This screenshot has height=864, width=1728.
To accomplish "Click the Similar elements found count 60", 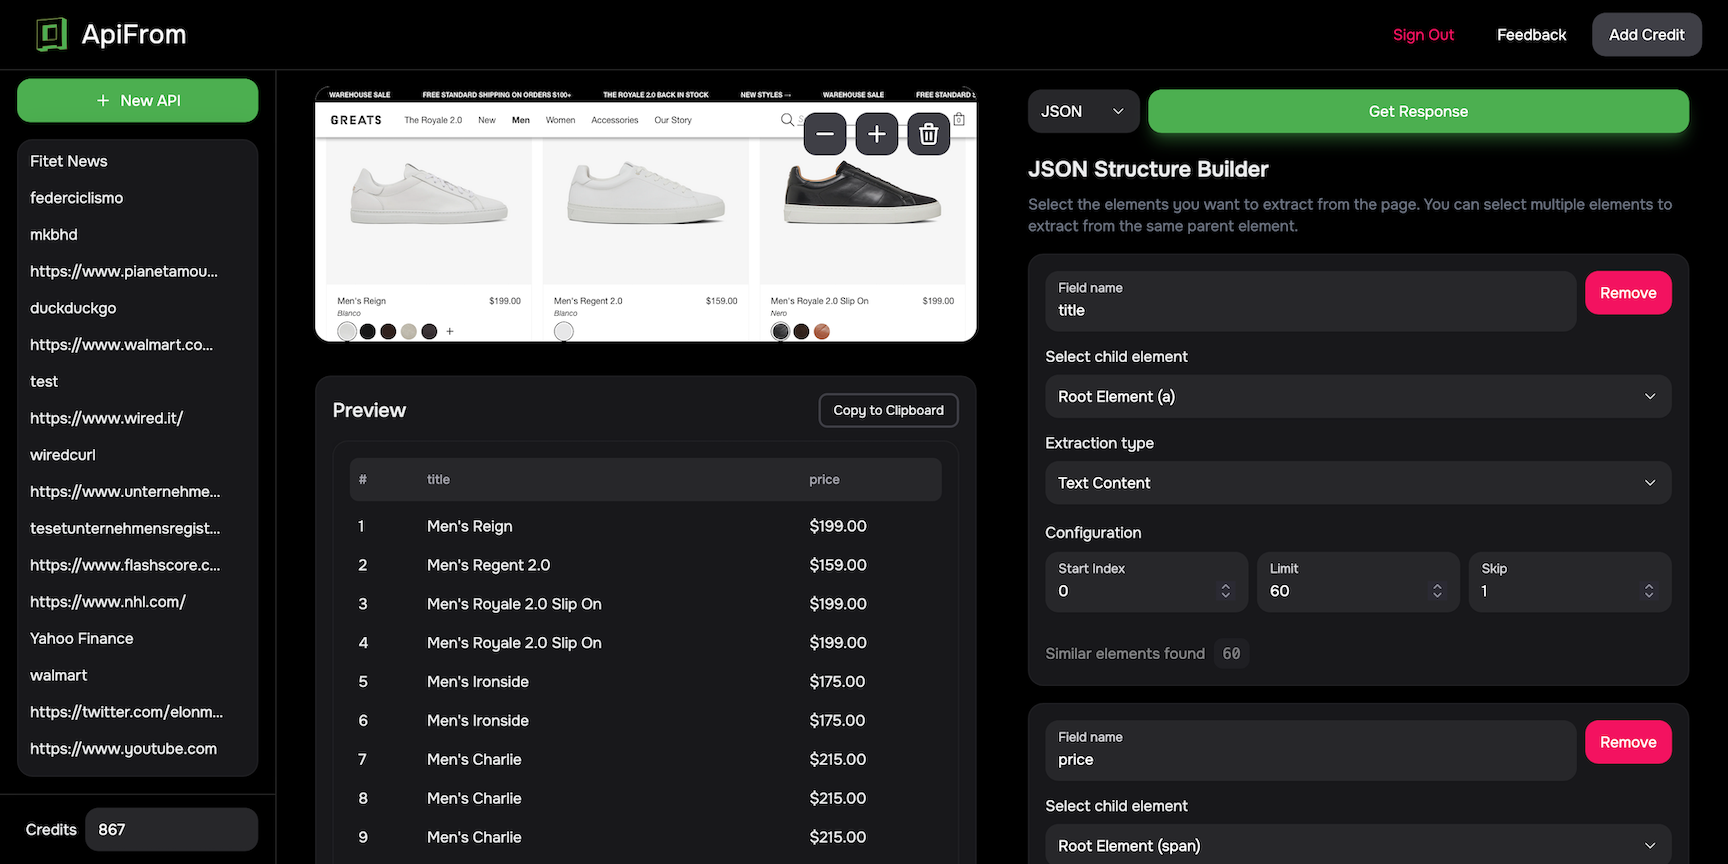I will 1231,654.
